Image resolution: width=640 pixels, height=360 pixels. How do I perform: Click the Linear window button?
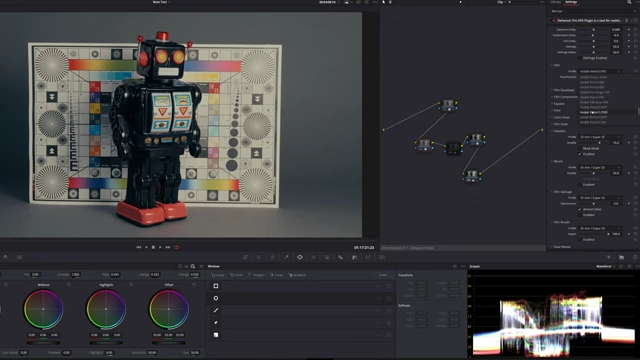[218, 275]
